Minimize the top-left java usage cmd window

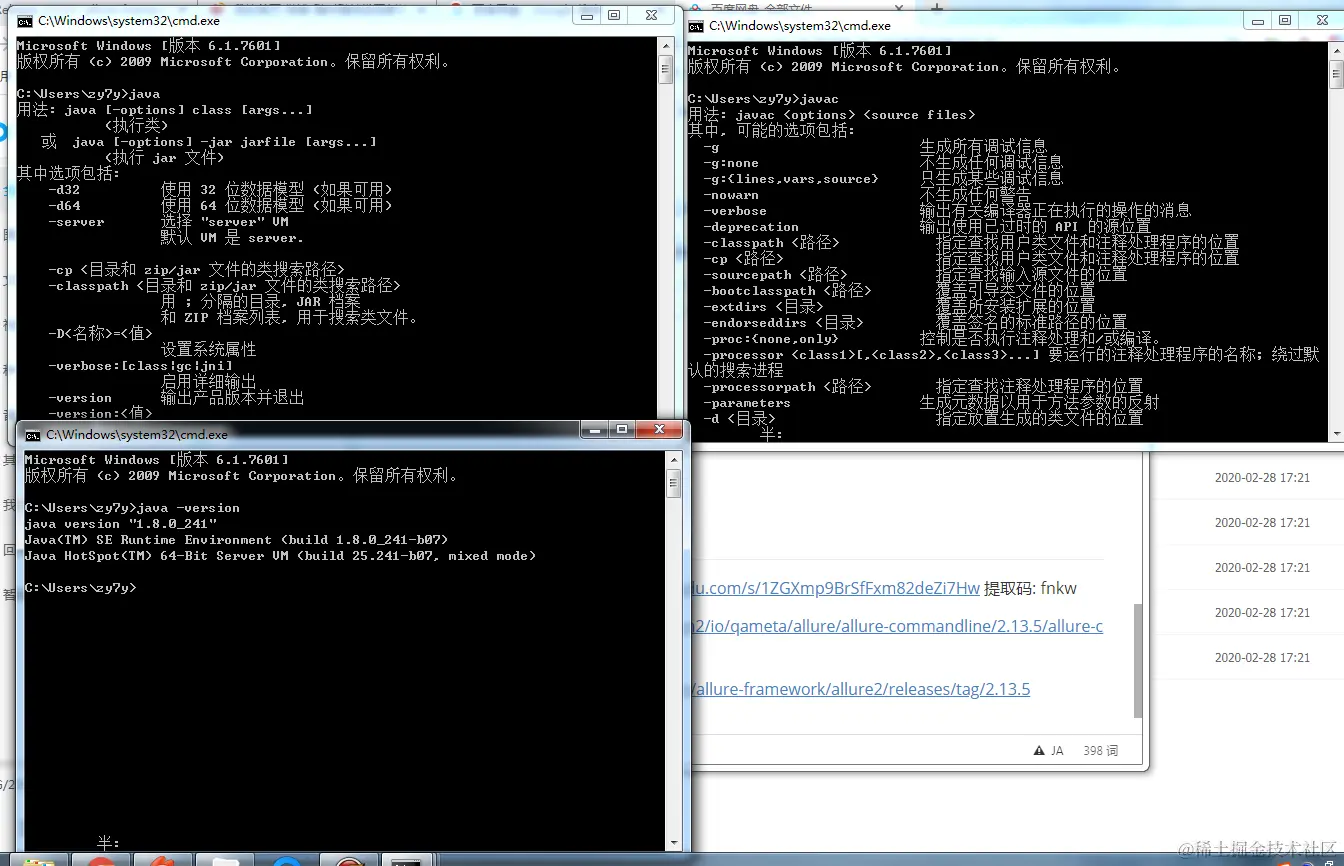pos(589,15)
